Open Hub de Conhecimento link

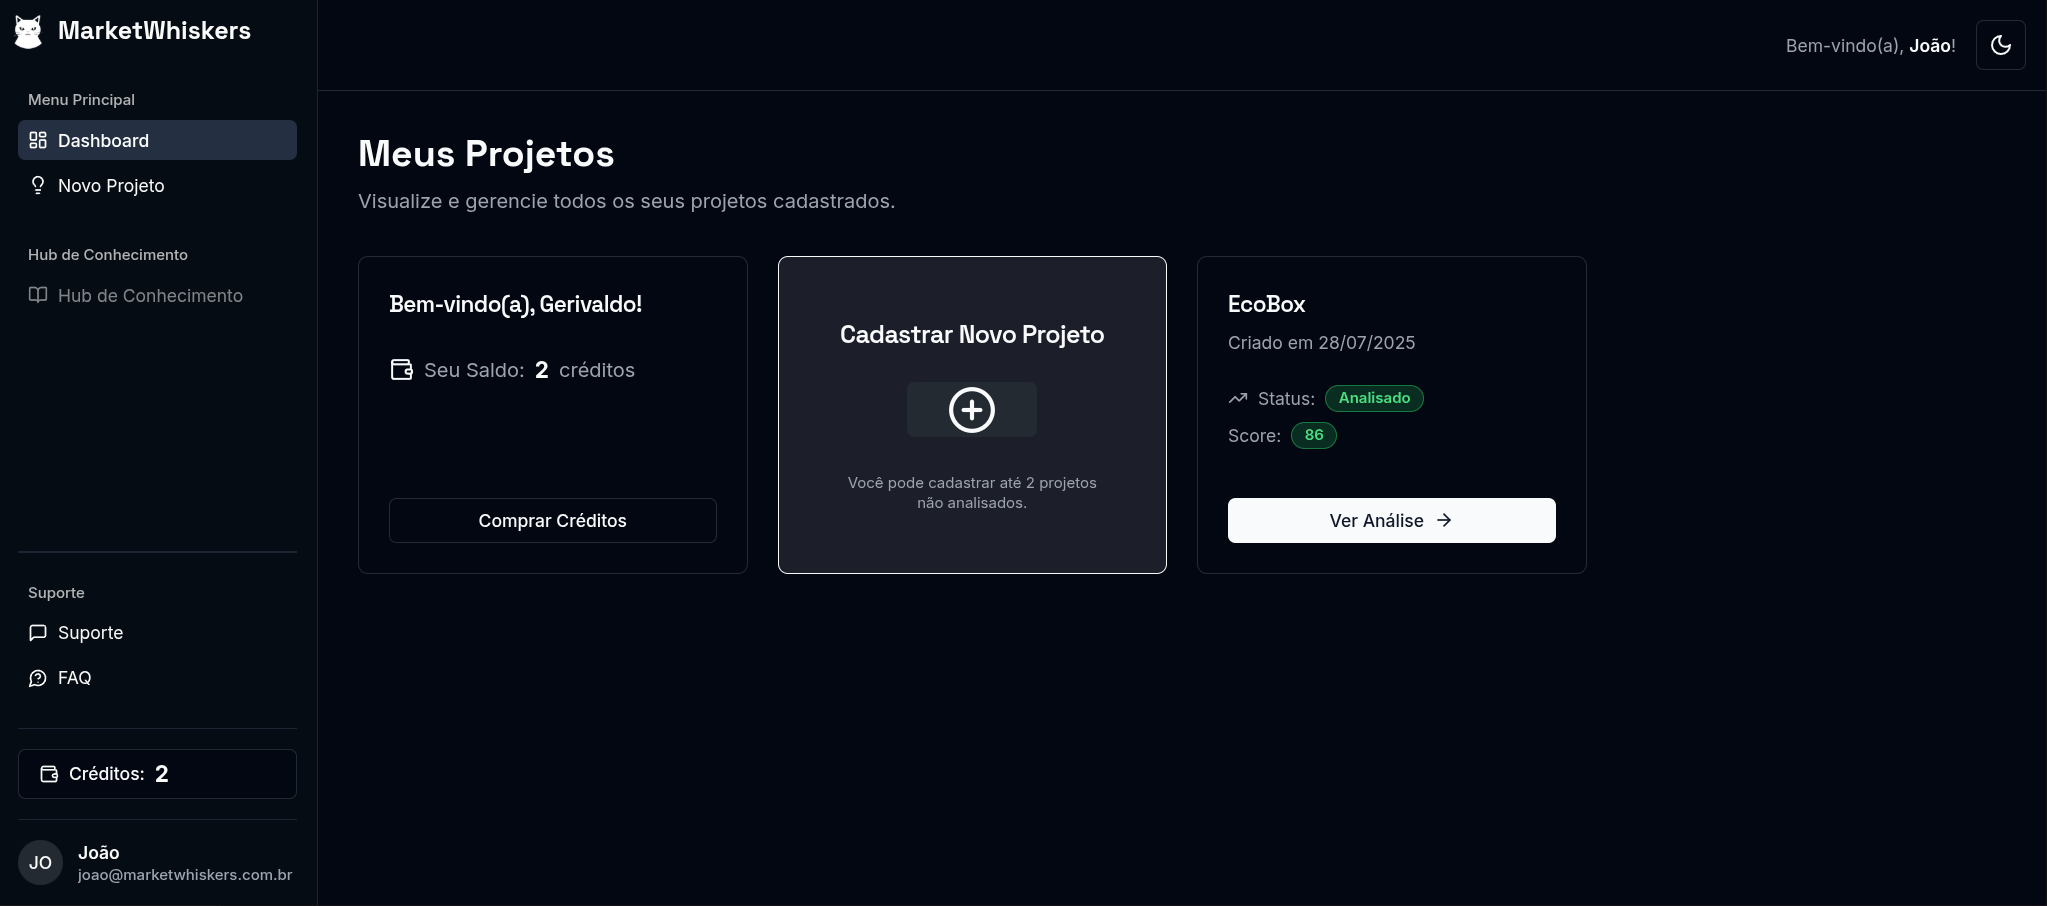(150, 296)
